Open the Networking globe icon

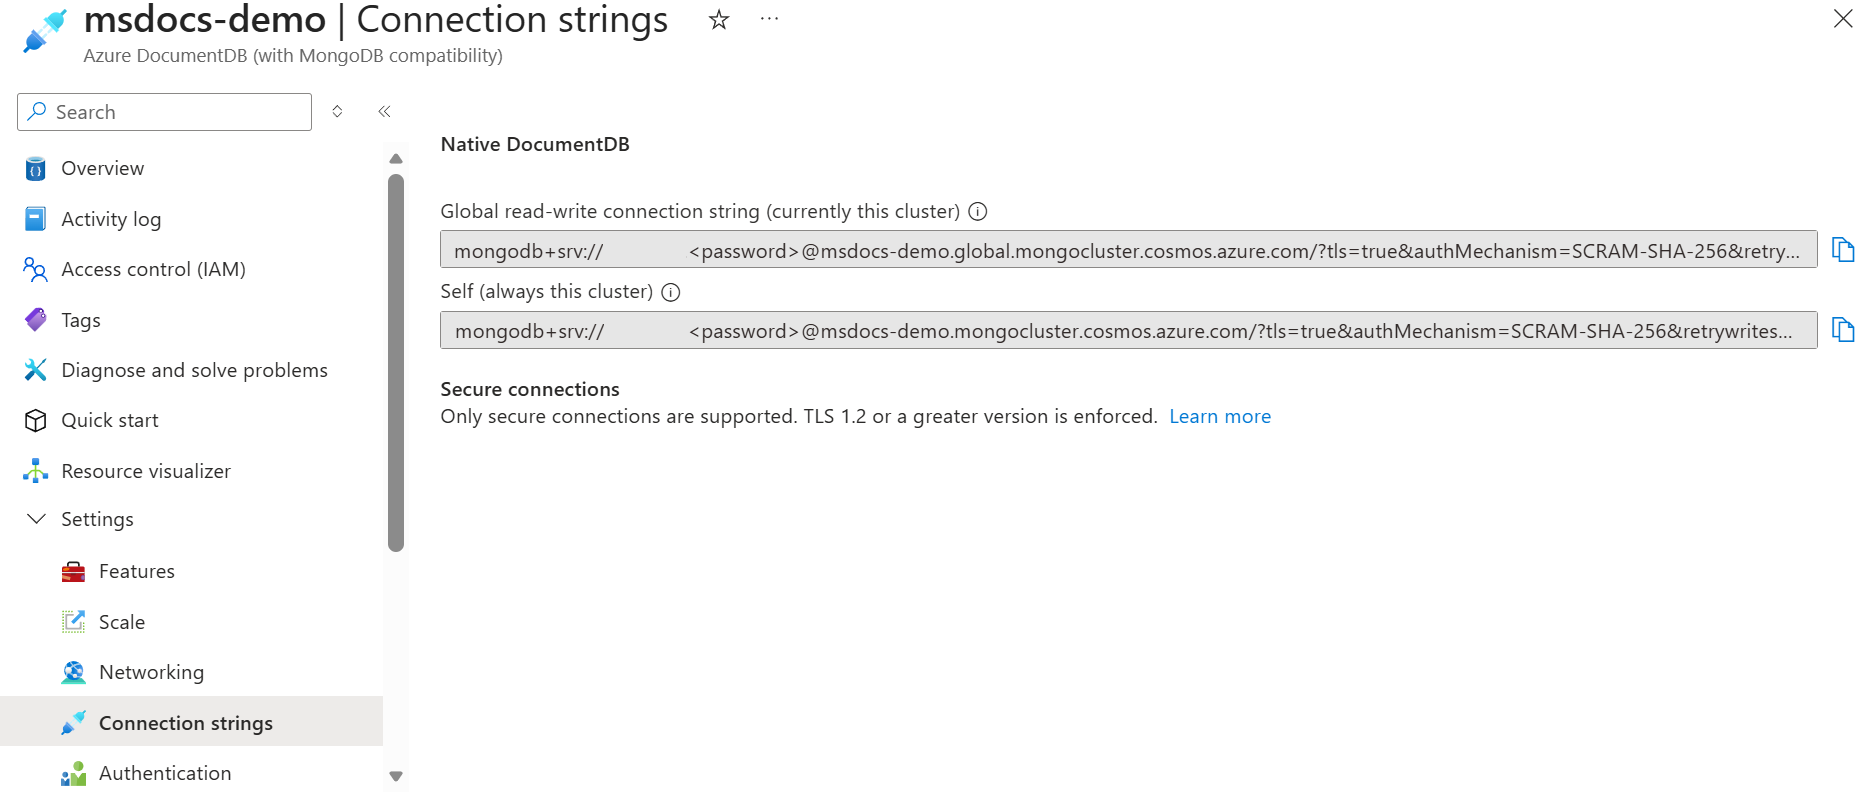click(72, 671)
